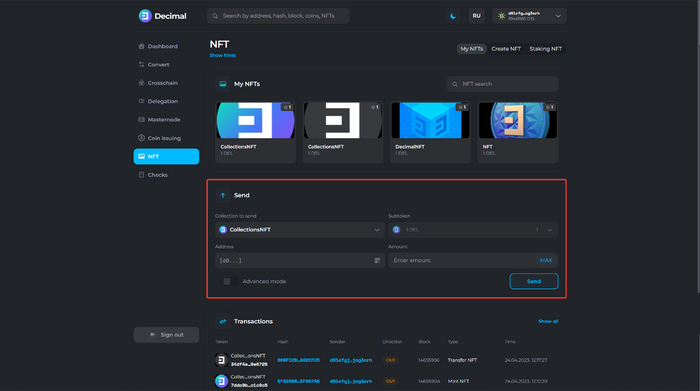This screenshot has width=700, height=391.
Task: Select the DecimalNFT thumbnail card
Action: pos(430,132)
